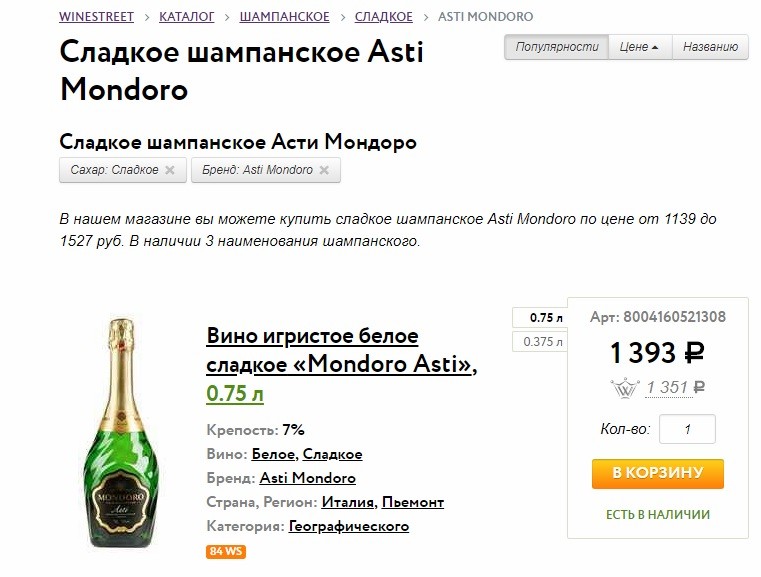Remove the Сахар: Сладкое filter tag

click(170, 171)
